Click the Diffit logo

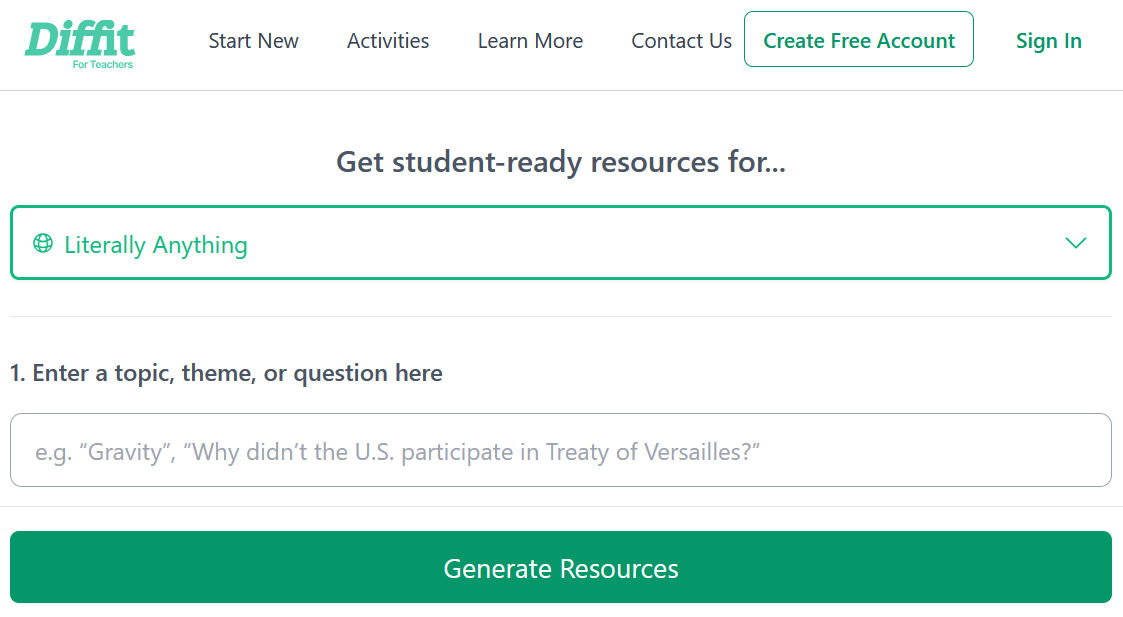click(x=80, y=38)
